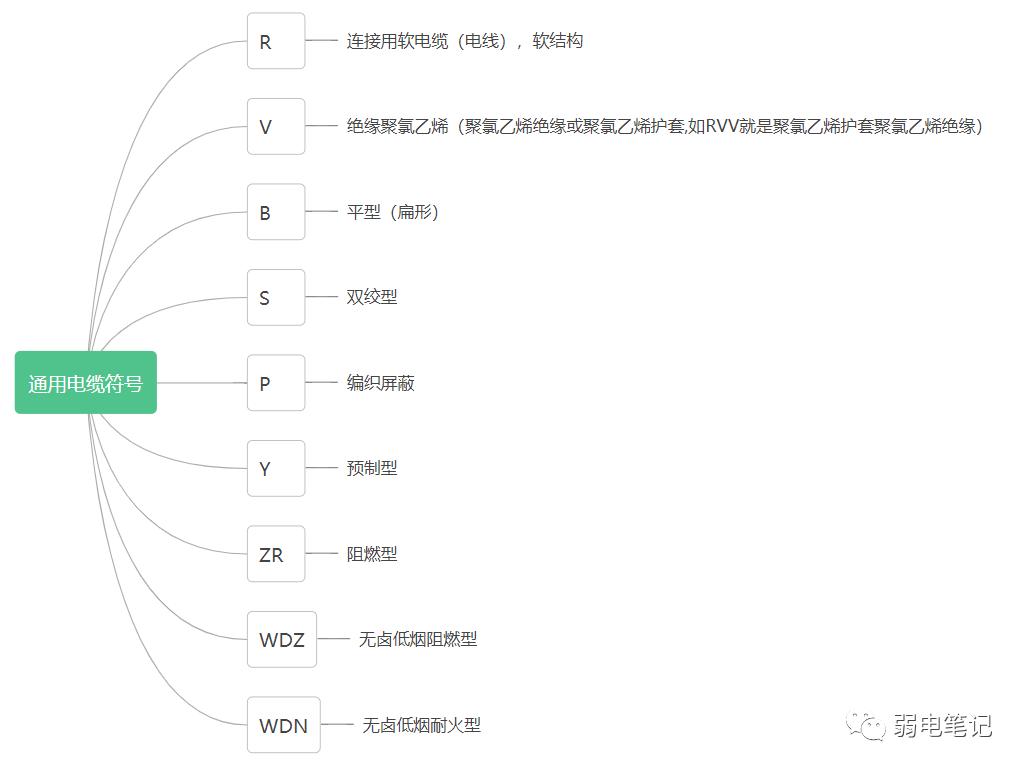Click the 弱电笔记 watermark text
This screenshot has width=1026, height=771.
pyautogui.click(x=942, y=725)
